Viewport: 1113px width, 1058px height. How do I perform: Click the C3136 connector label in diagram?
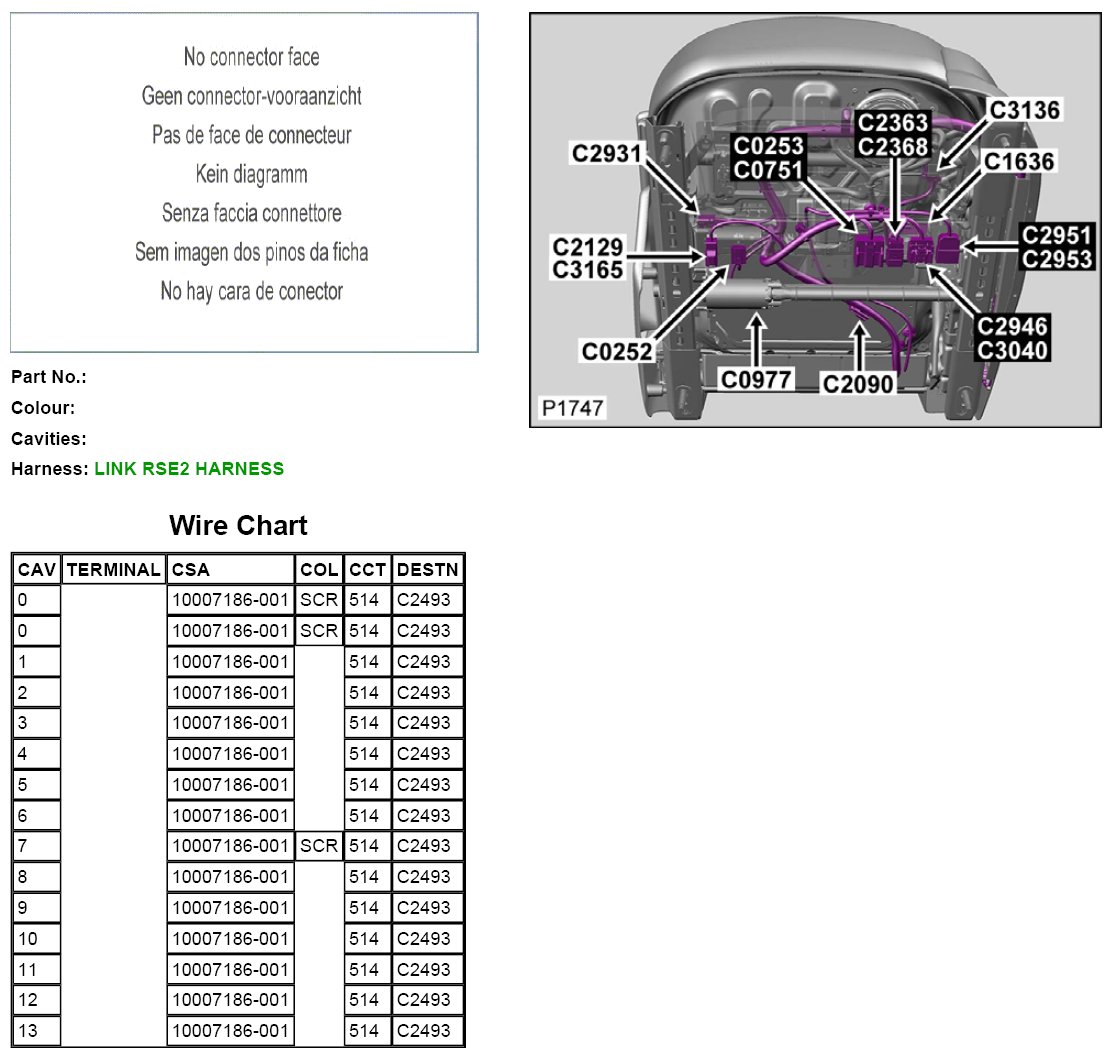click(1024, 109)
